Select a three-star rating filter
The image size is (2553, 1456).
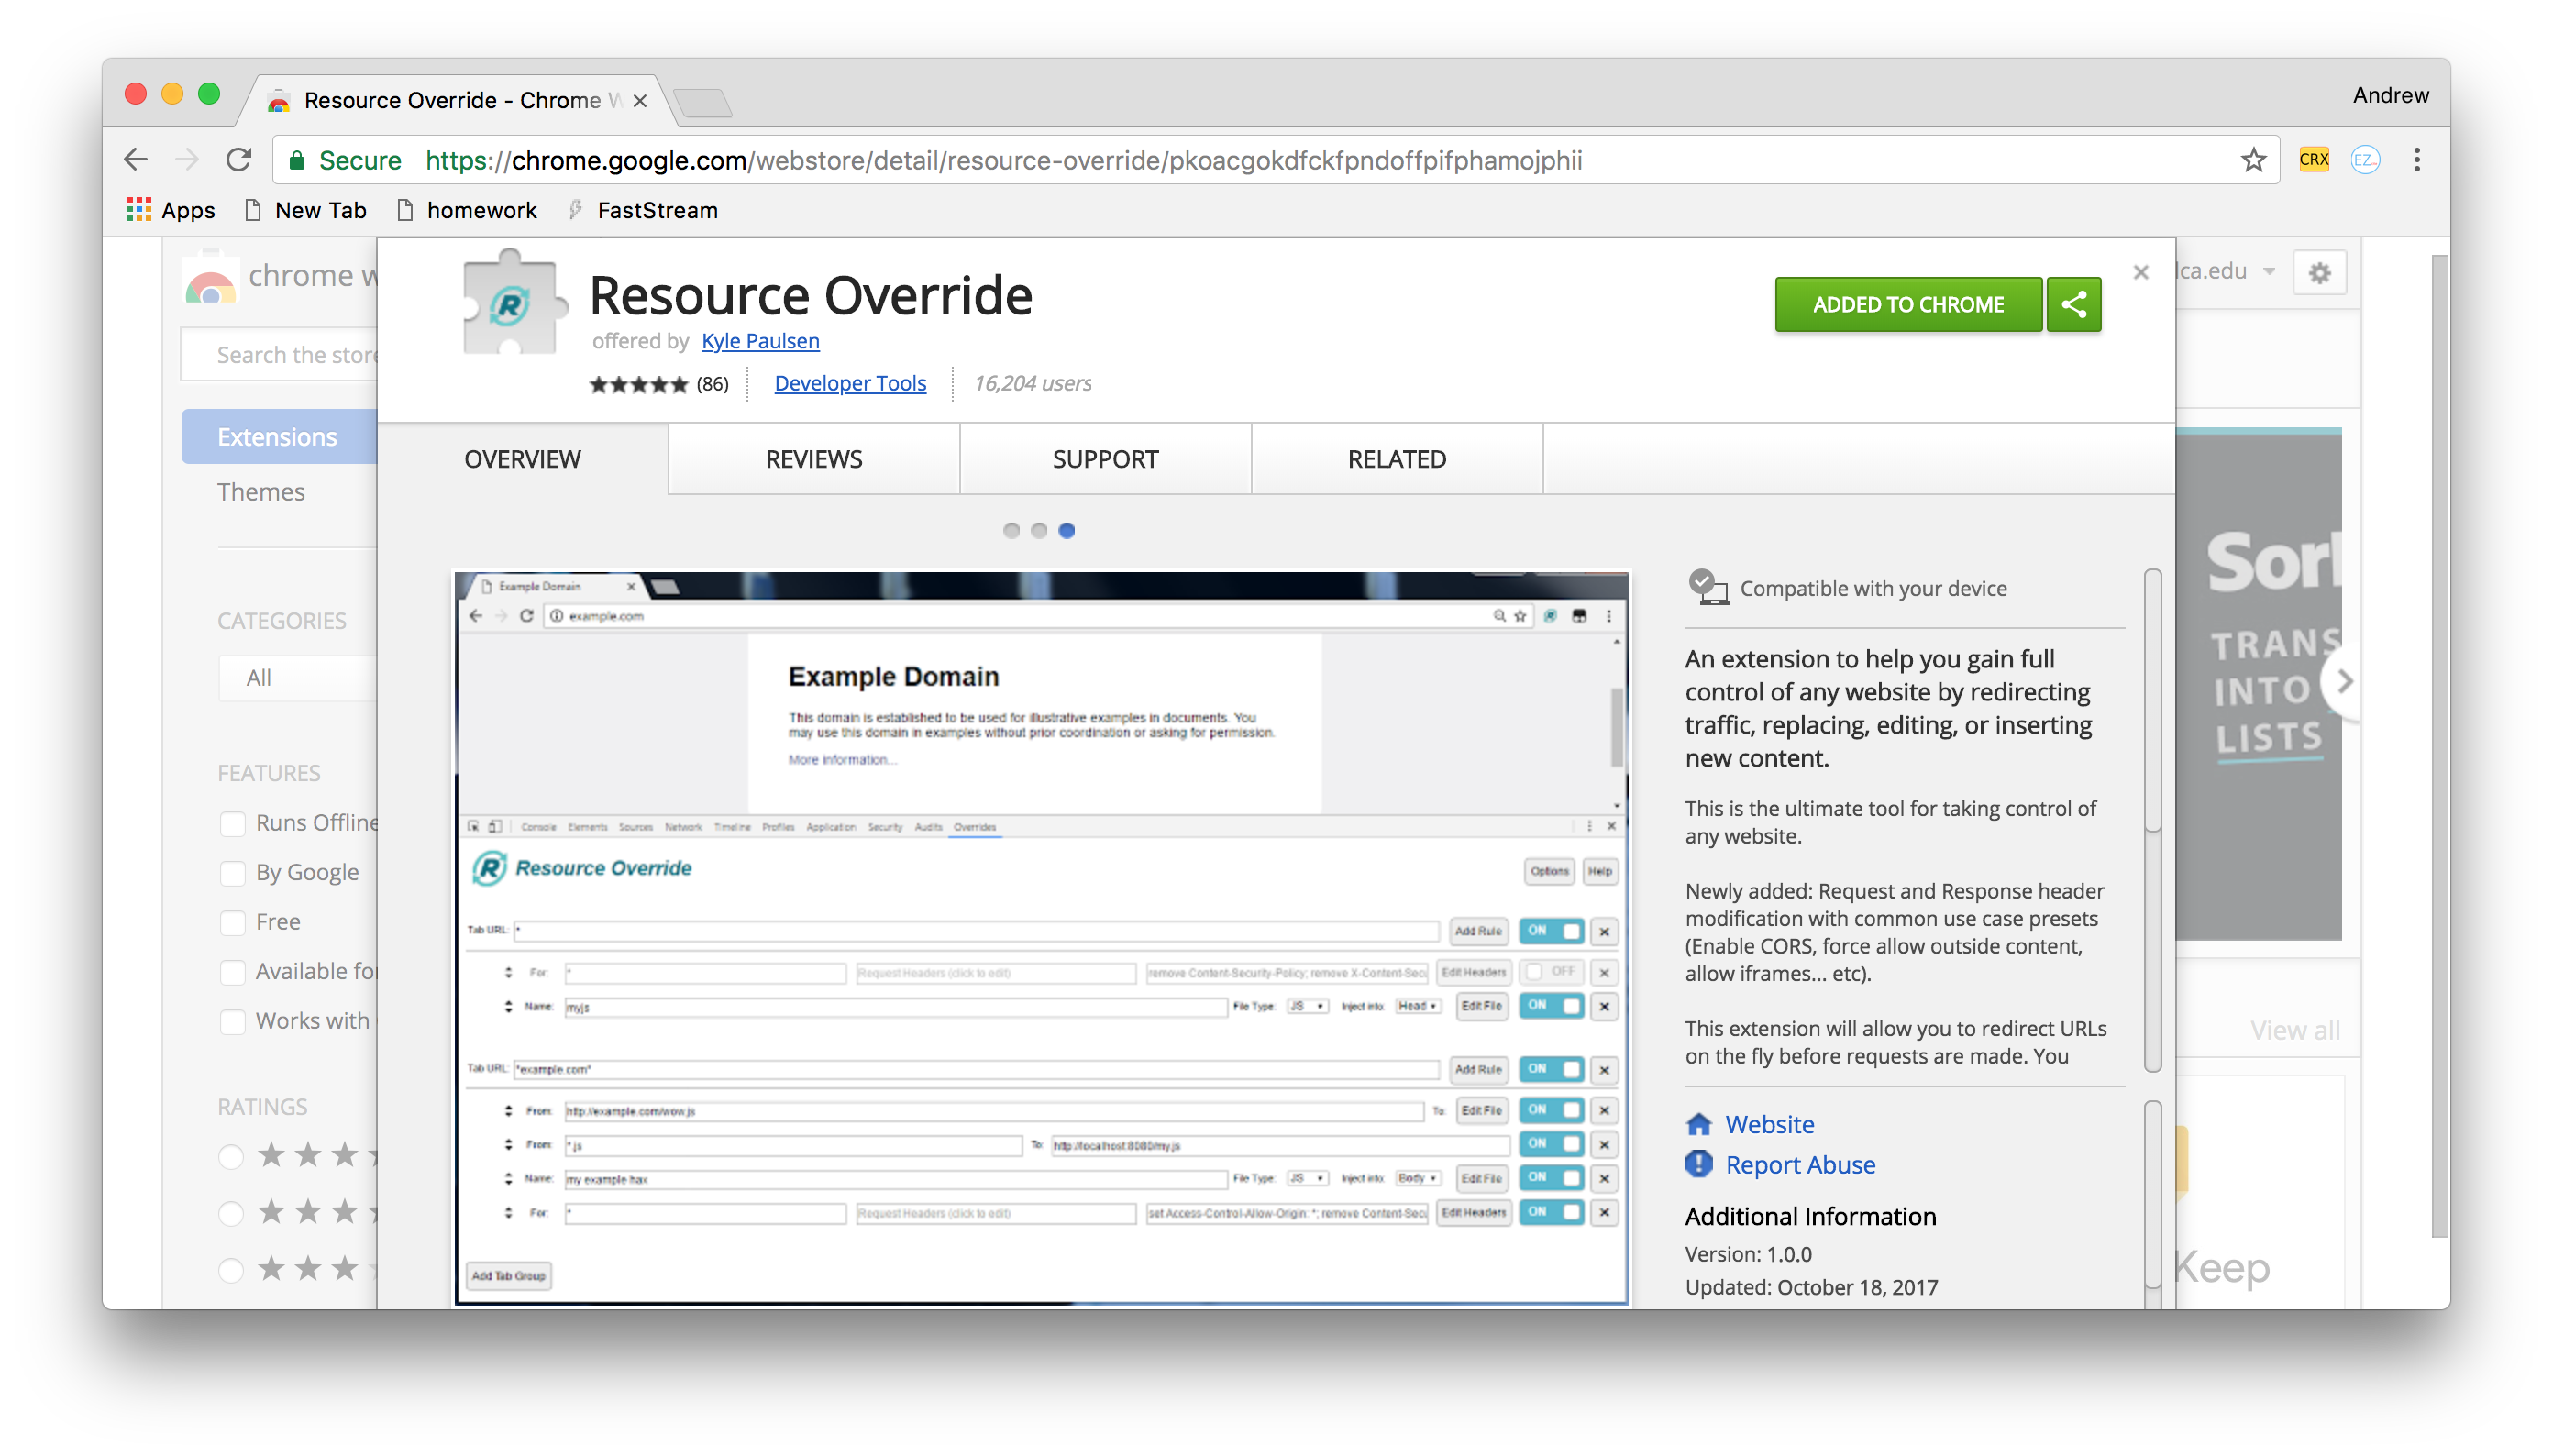pyautogui.click(x=232, y=1213)
